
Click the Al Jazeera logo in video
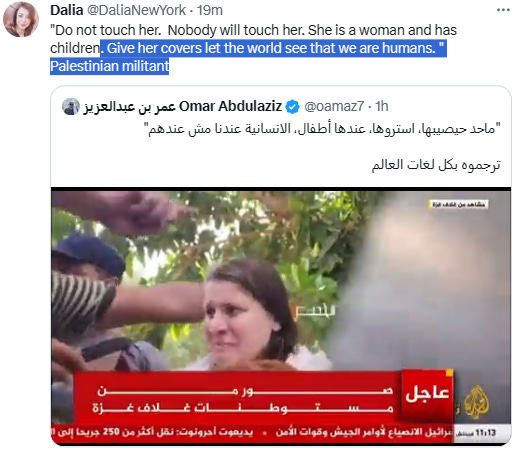click(477, 403)
